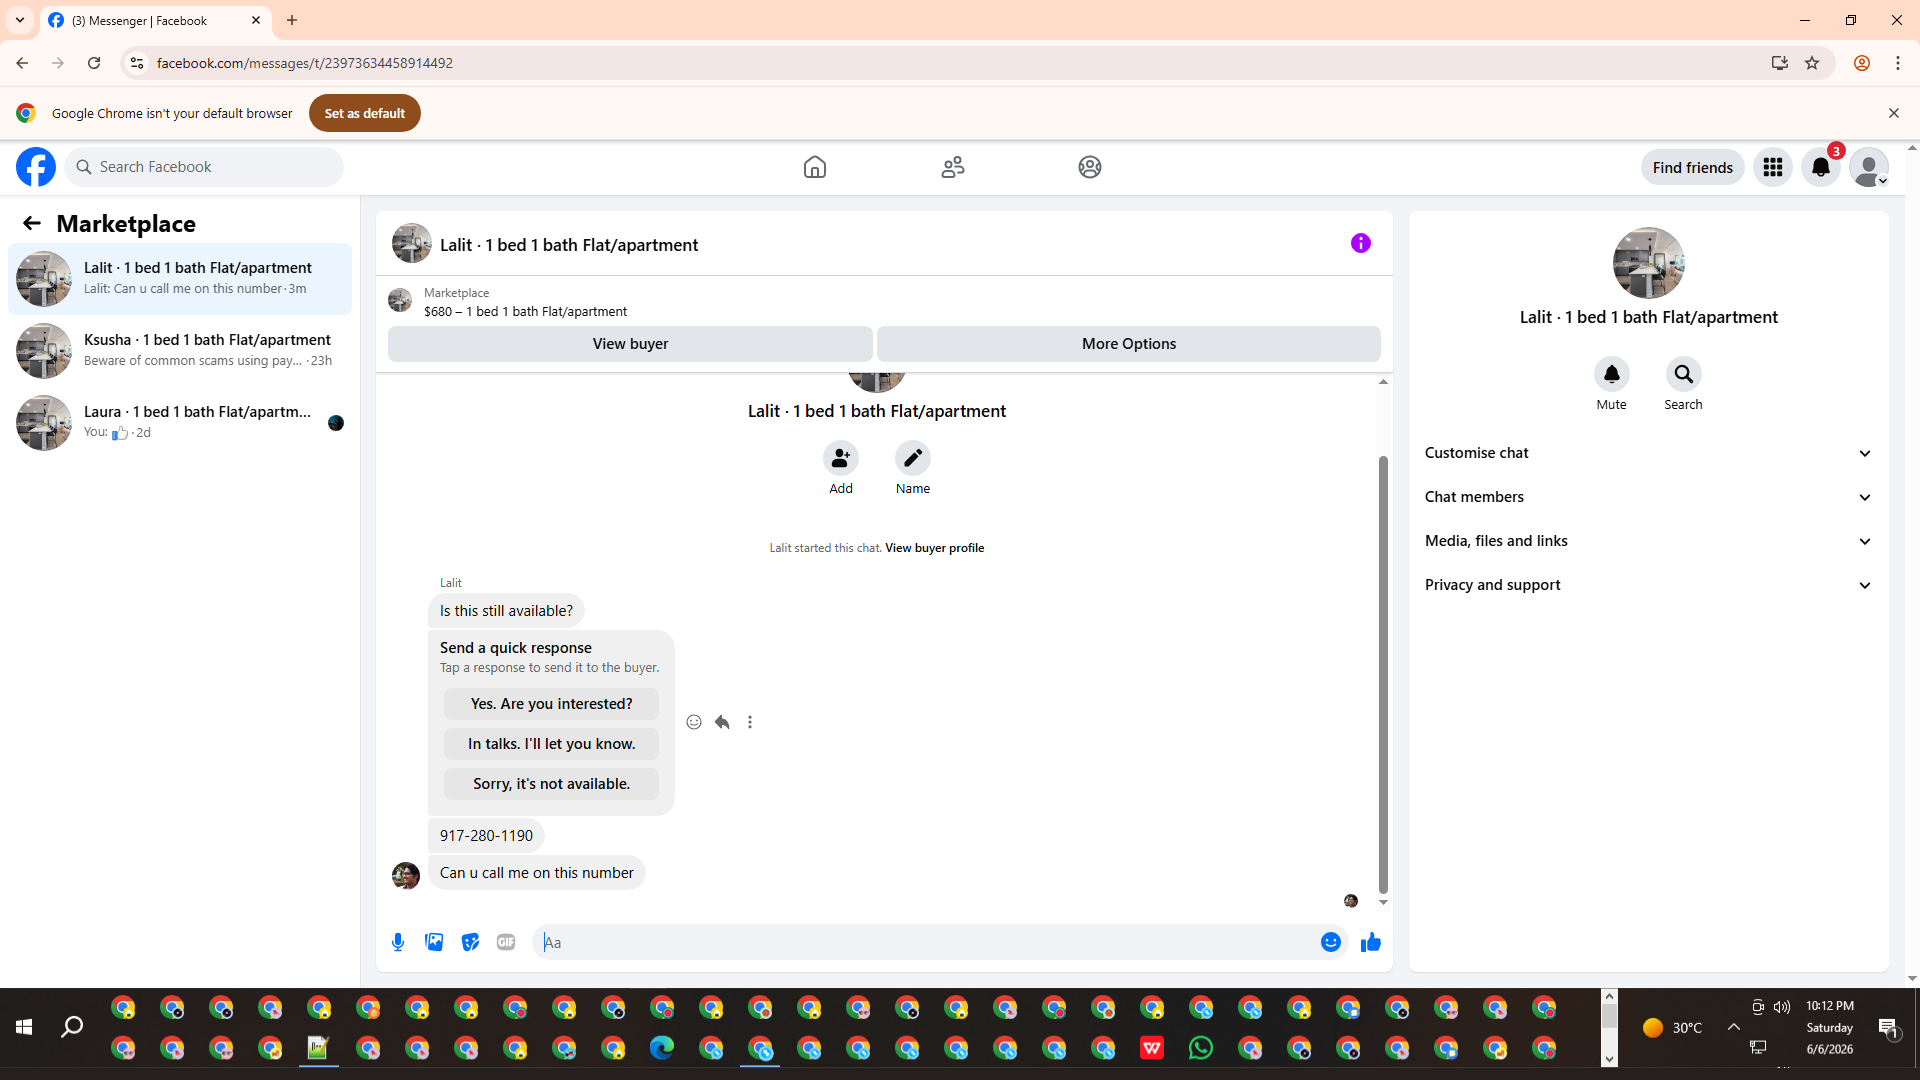
Task: Open Windows taskbar search
Action: point(72,1027)
